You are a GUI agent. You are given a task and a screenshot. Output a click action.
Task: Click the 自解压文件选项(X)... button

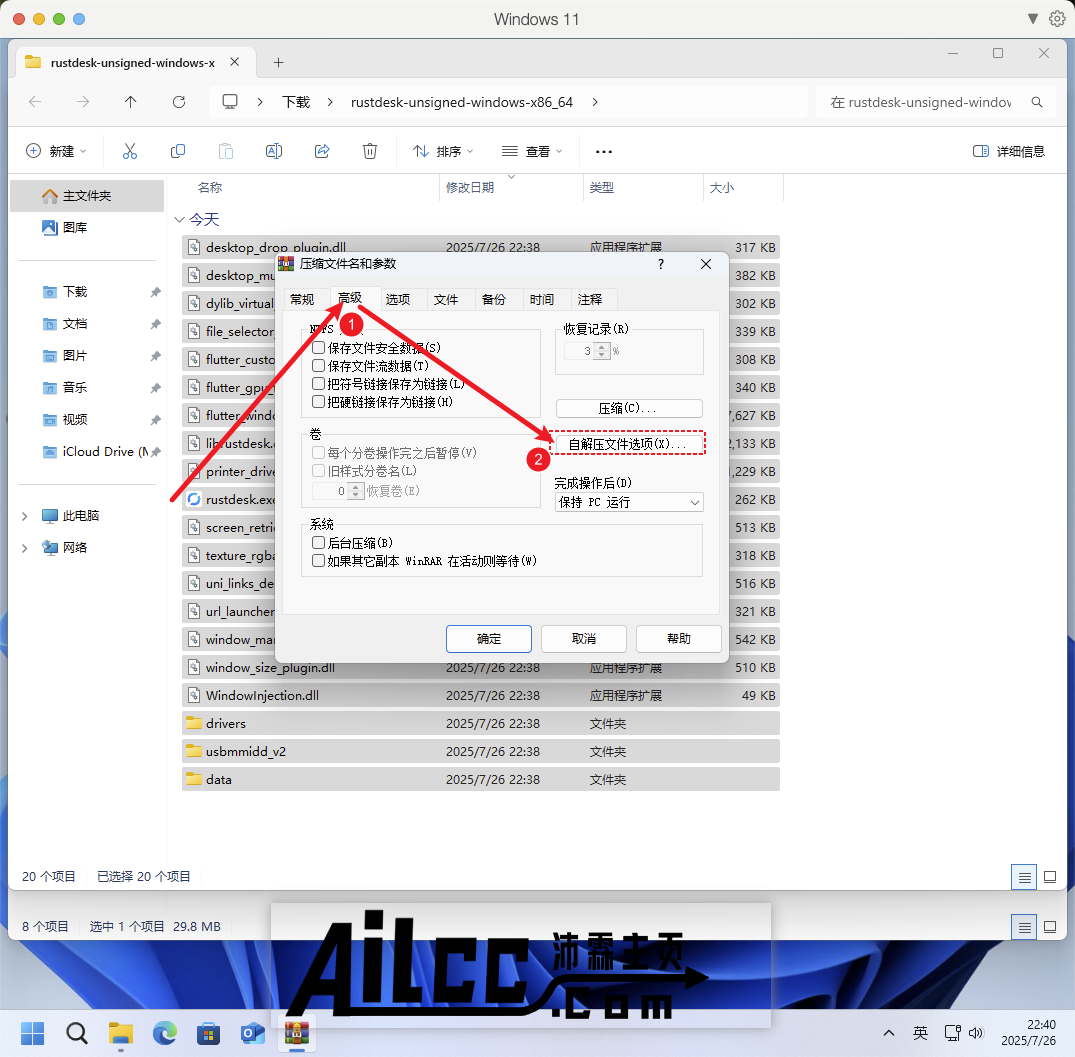click(629, 444)
